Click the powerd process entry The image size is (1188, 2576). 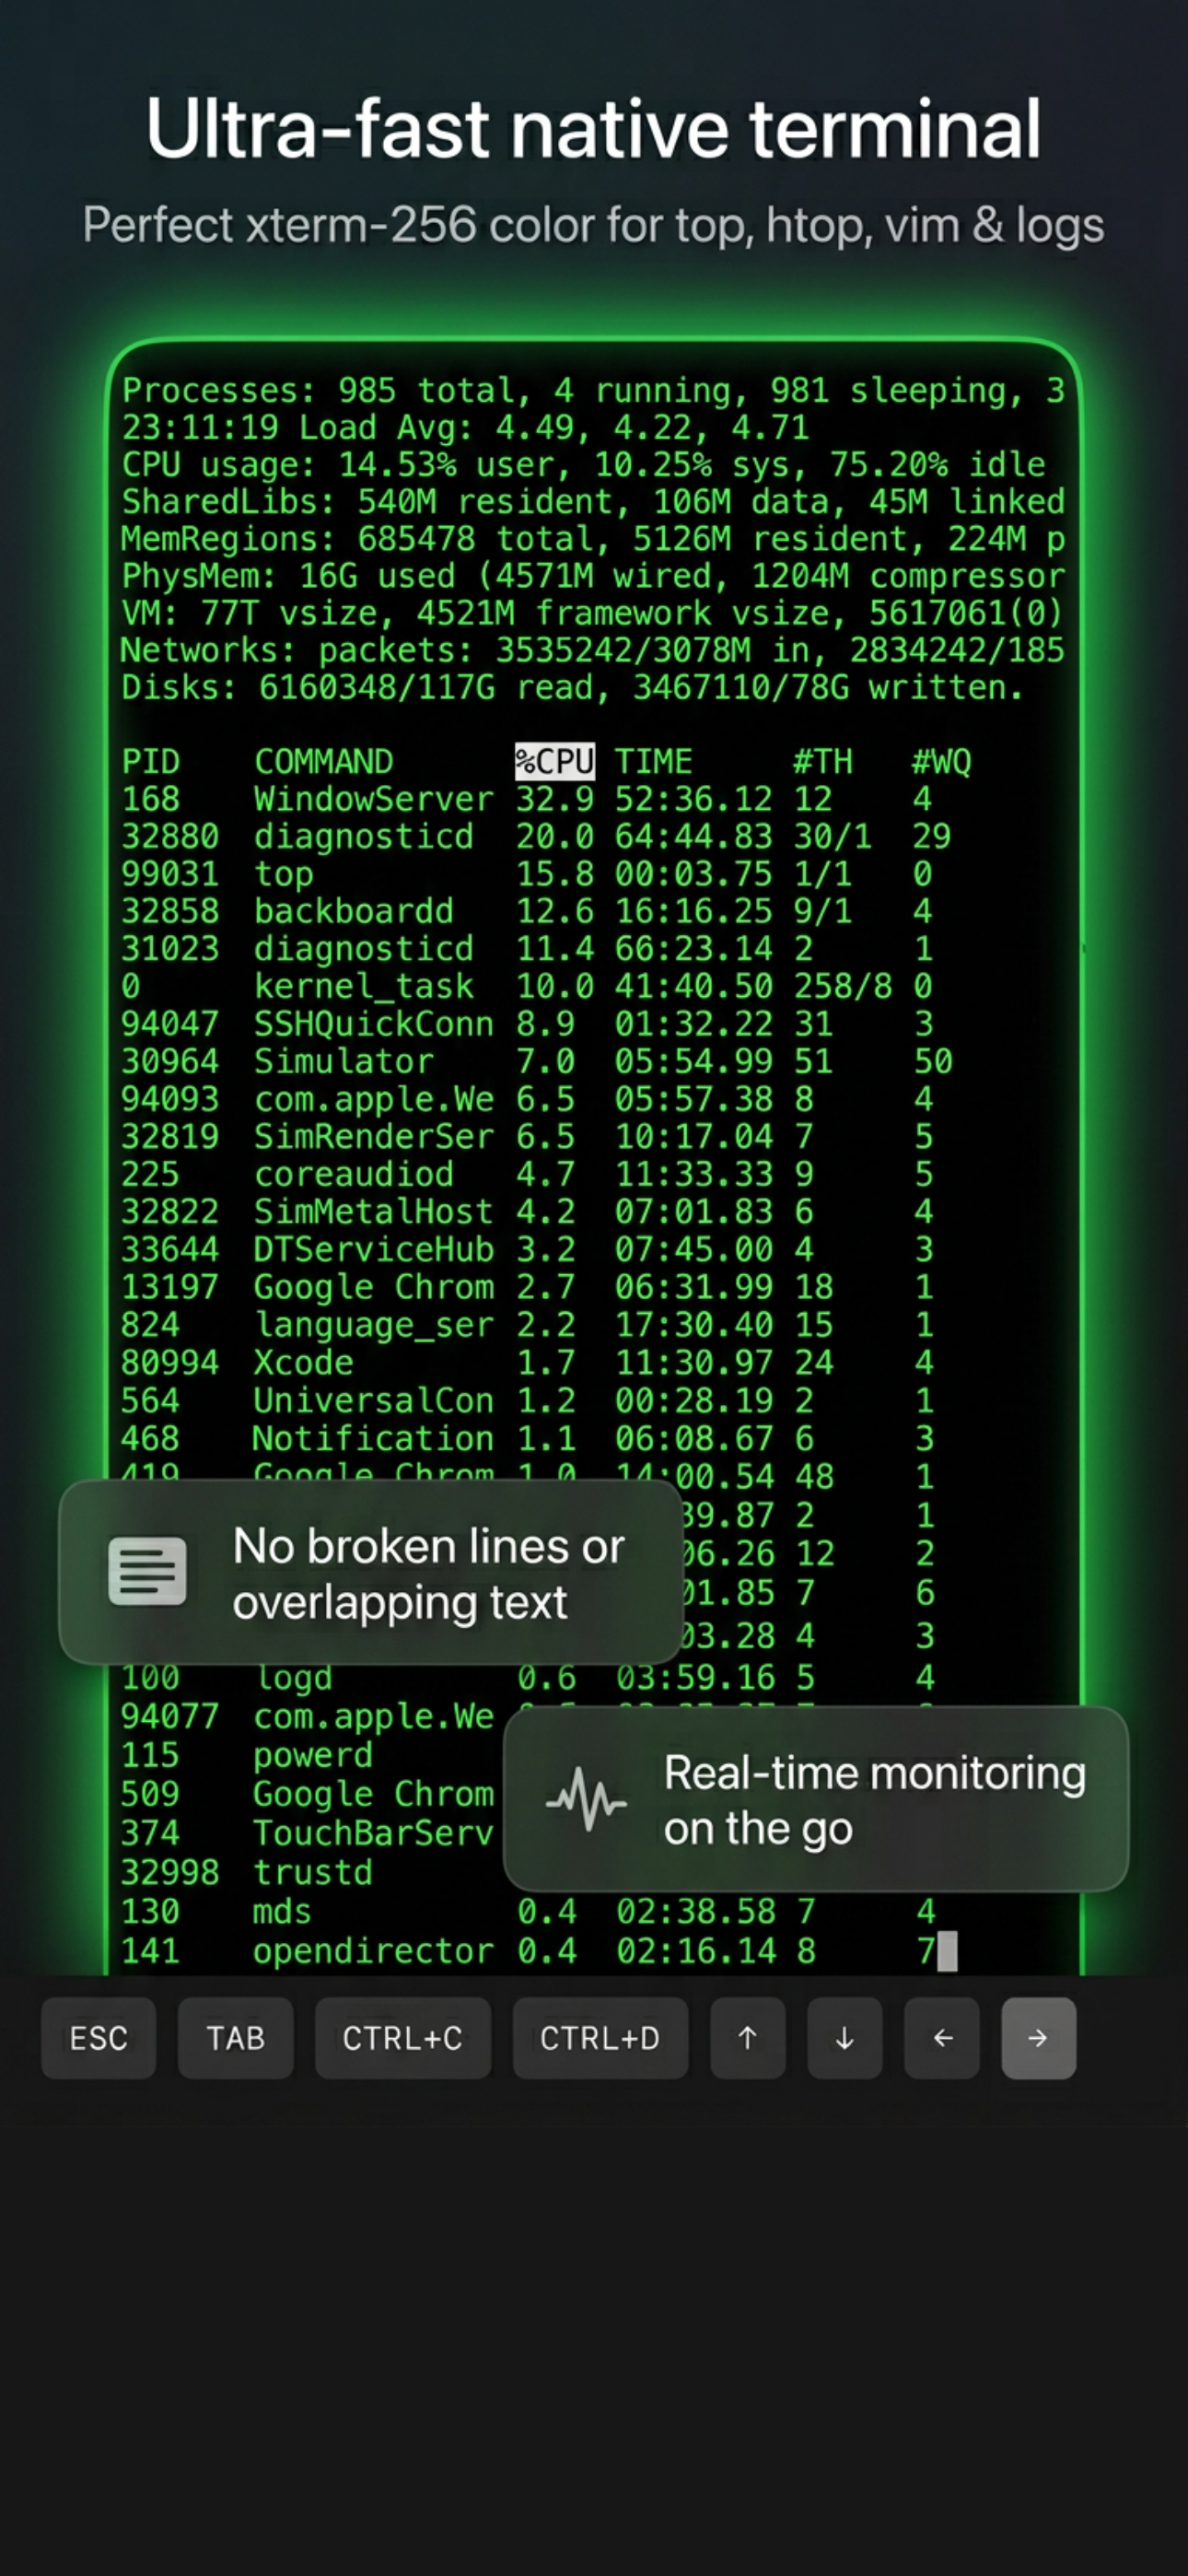coord(313,1756)
